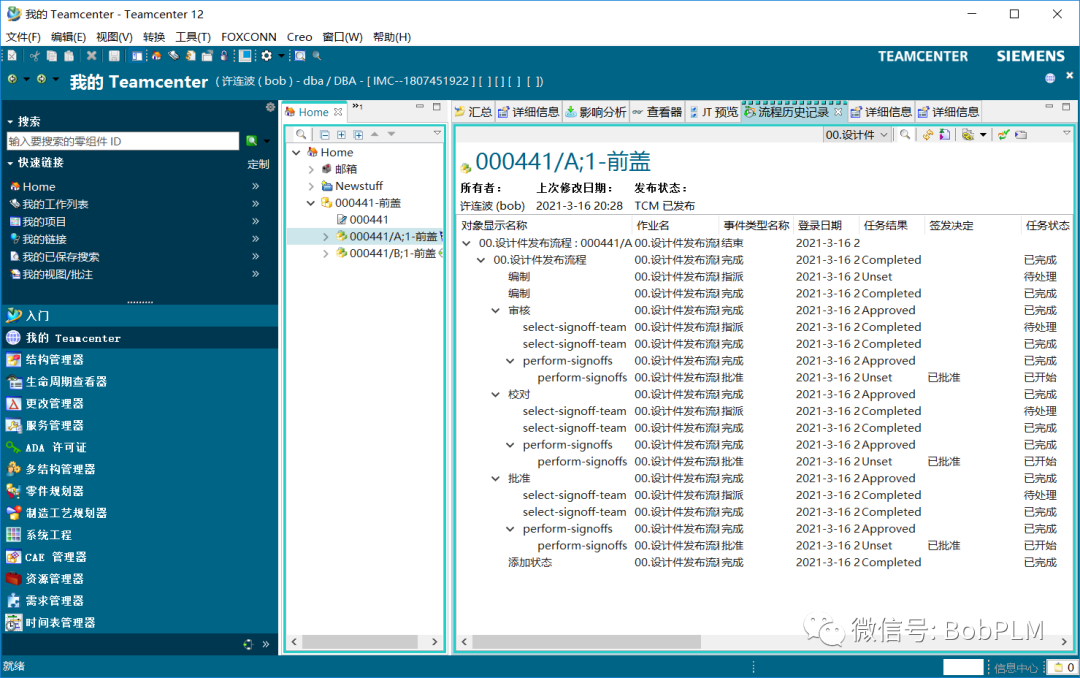Screen dimensions: 1080x678
Task: Open 多结构管理器 application
Action: pyautogui.click(x=140, y=469)
